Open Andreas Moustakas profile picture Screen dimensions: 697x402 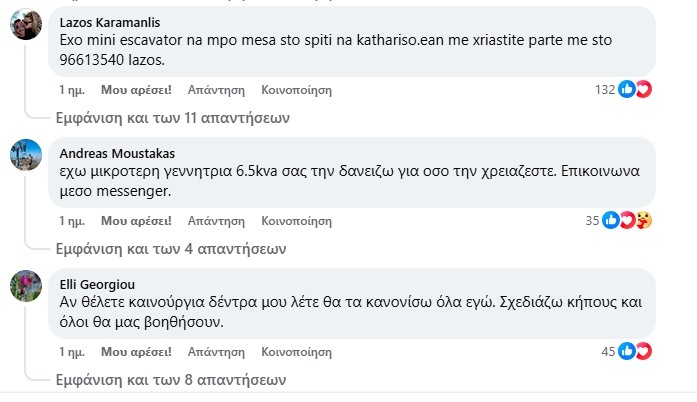[x=26, y=155]
